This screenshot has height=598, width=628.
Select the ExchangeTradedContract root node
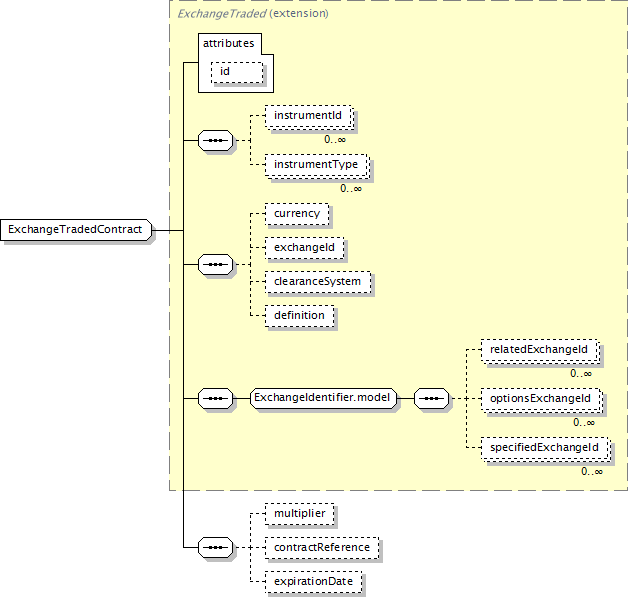click(x=76, y=230)
